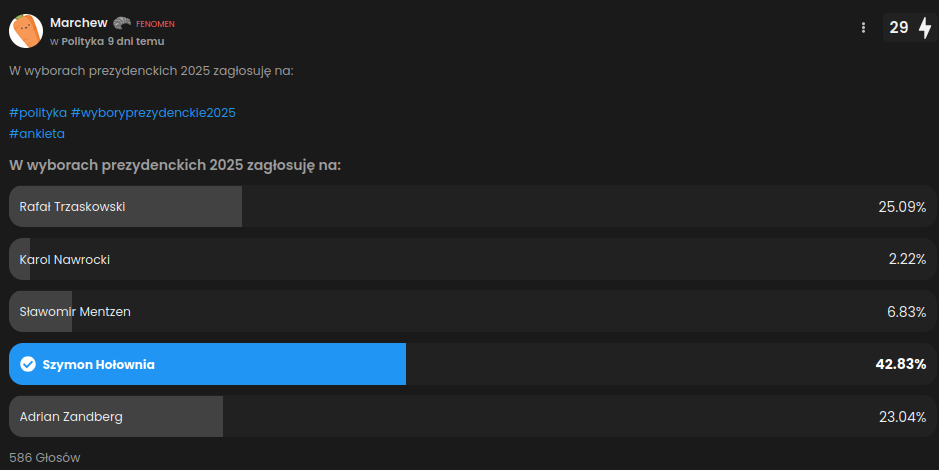939x470 pixels.
Task: Click the checkmark on Szymon Hołownia option
Action: pos(28,364)
